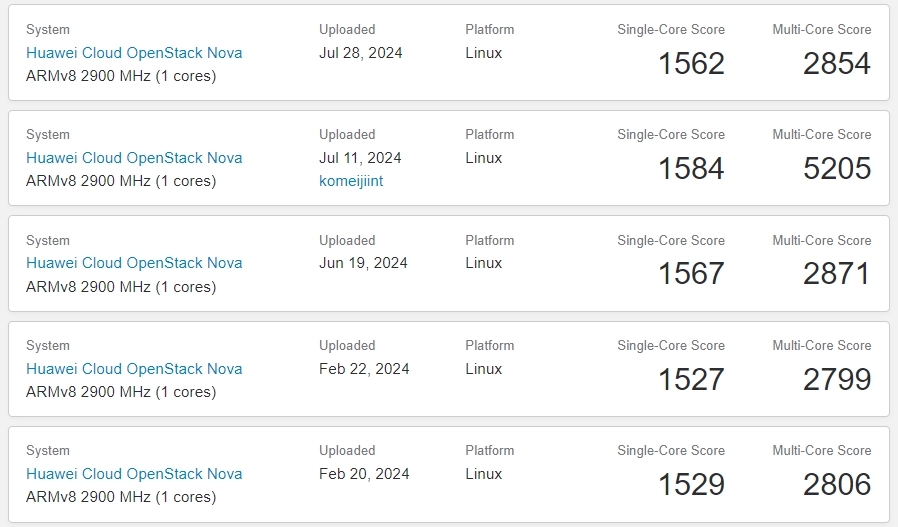Select the upload date Jul 28, 2024
This screenshot has width=898, height=527.
point(361,53)
